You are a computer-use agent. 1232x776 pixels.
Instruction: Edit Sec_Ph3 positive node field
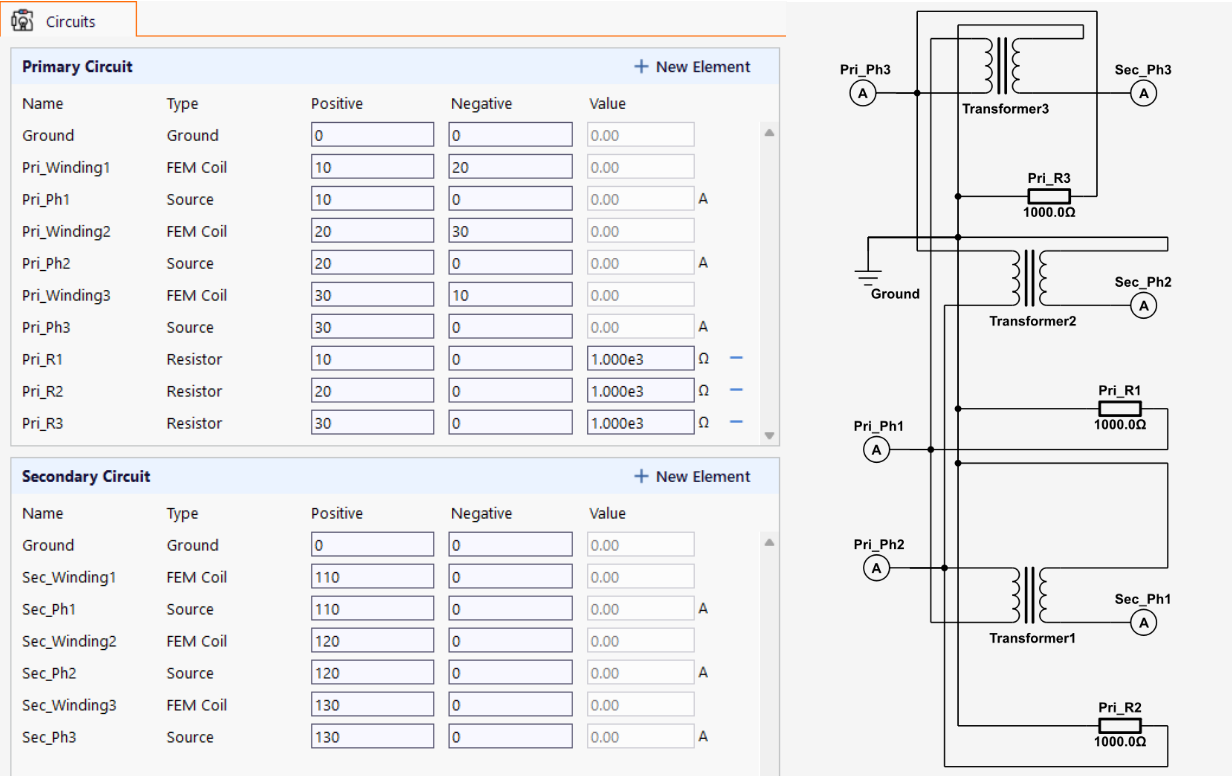[373, 737]
